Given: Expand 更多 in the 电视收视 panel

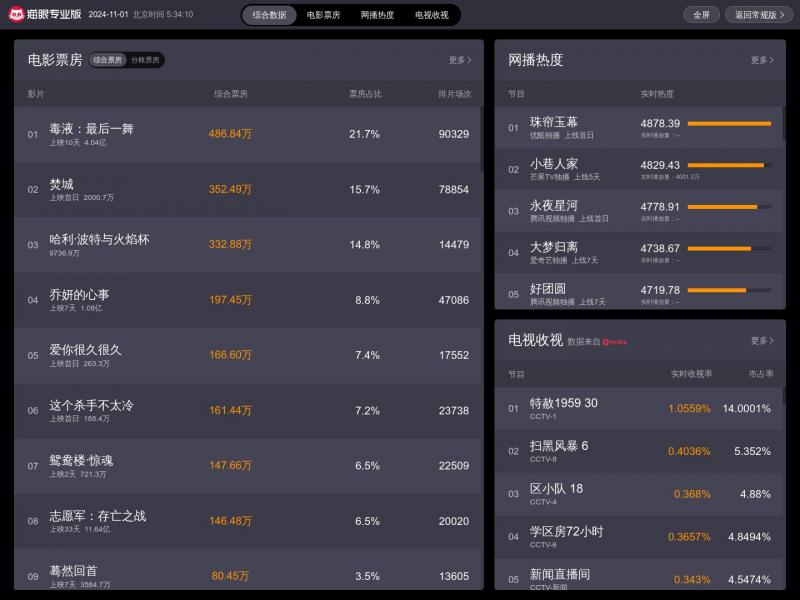Looking at the screenshot, I should 760,339.
